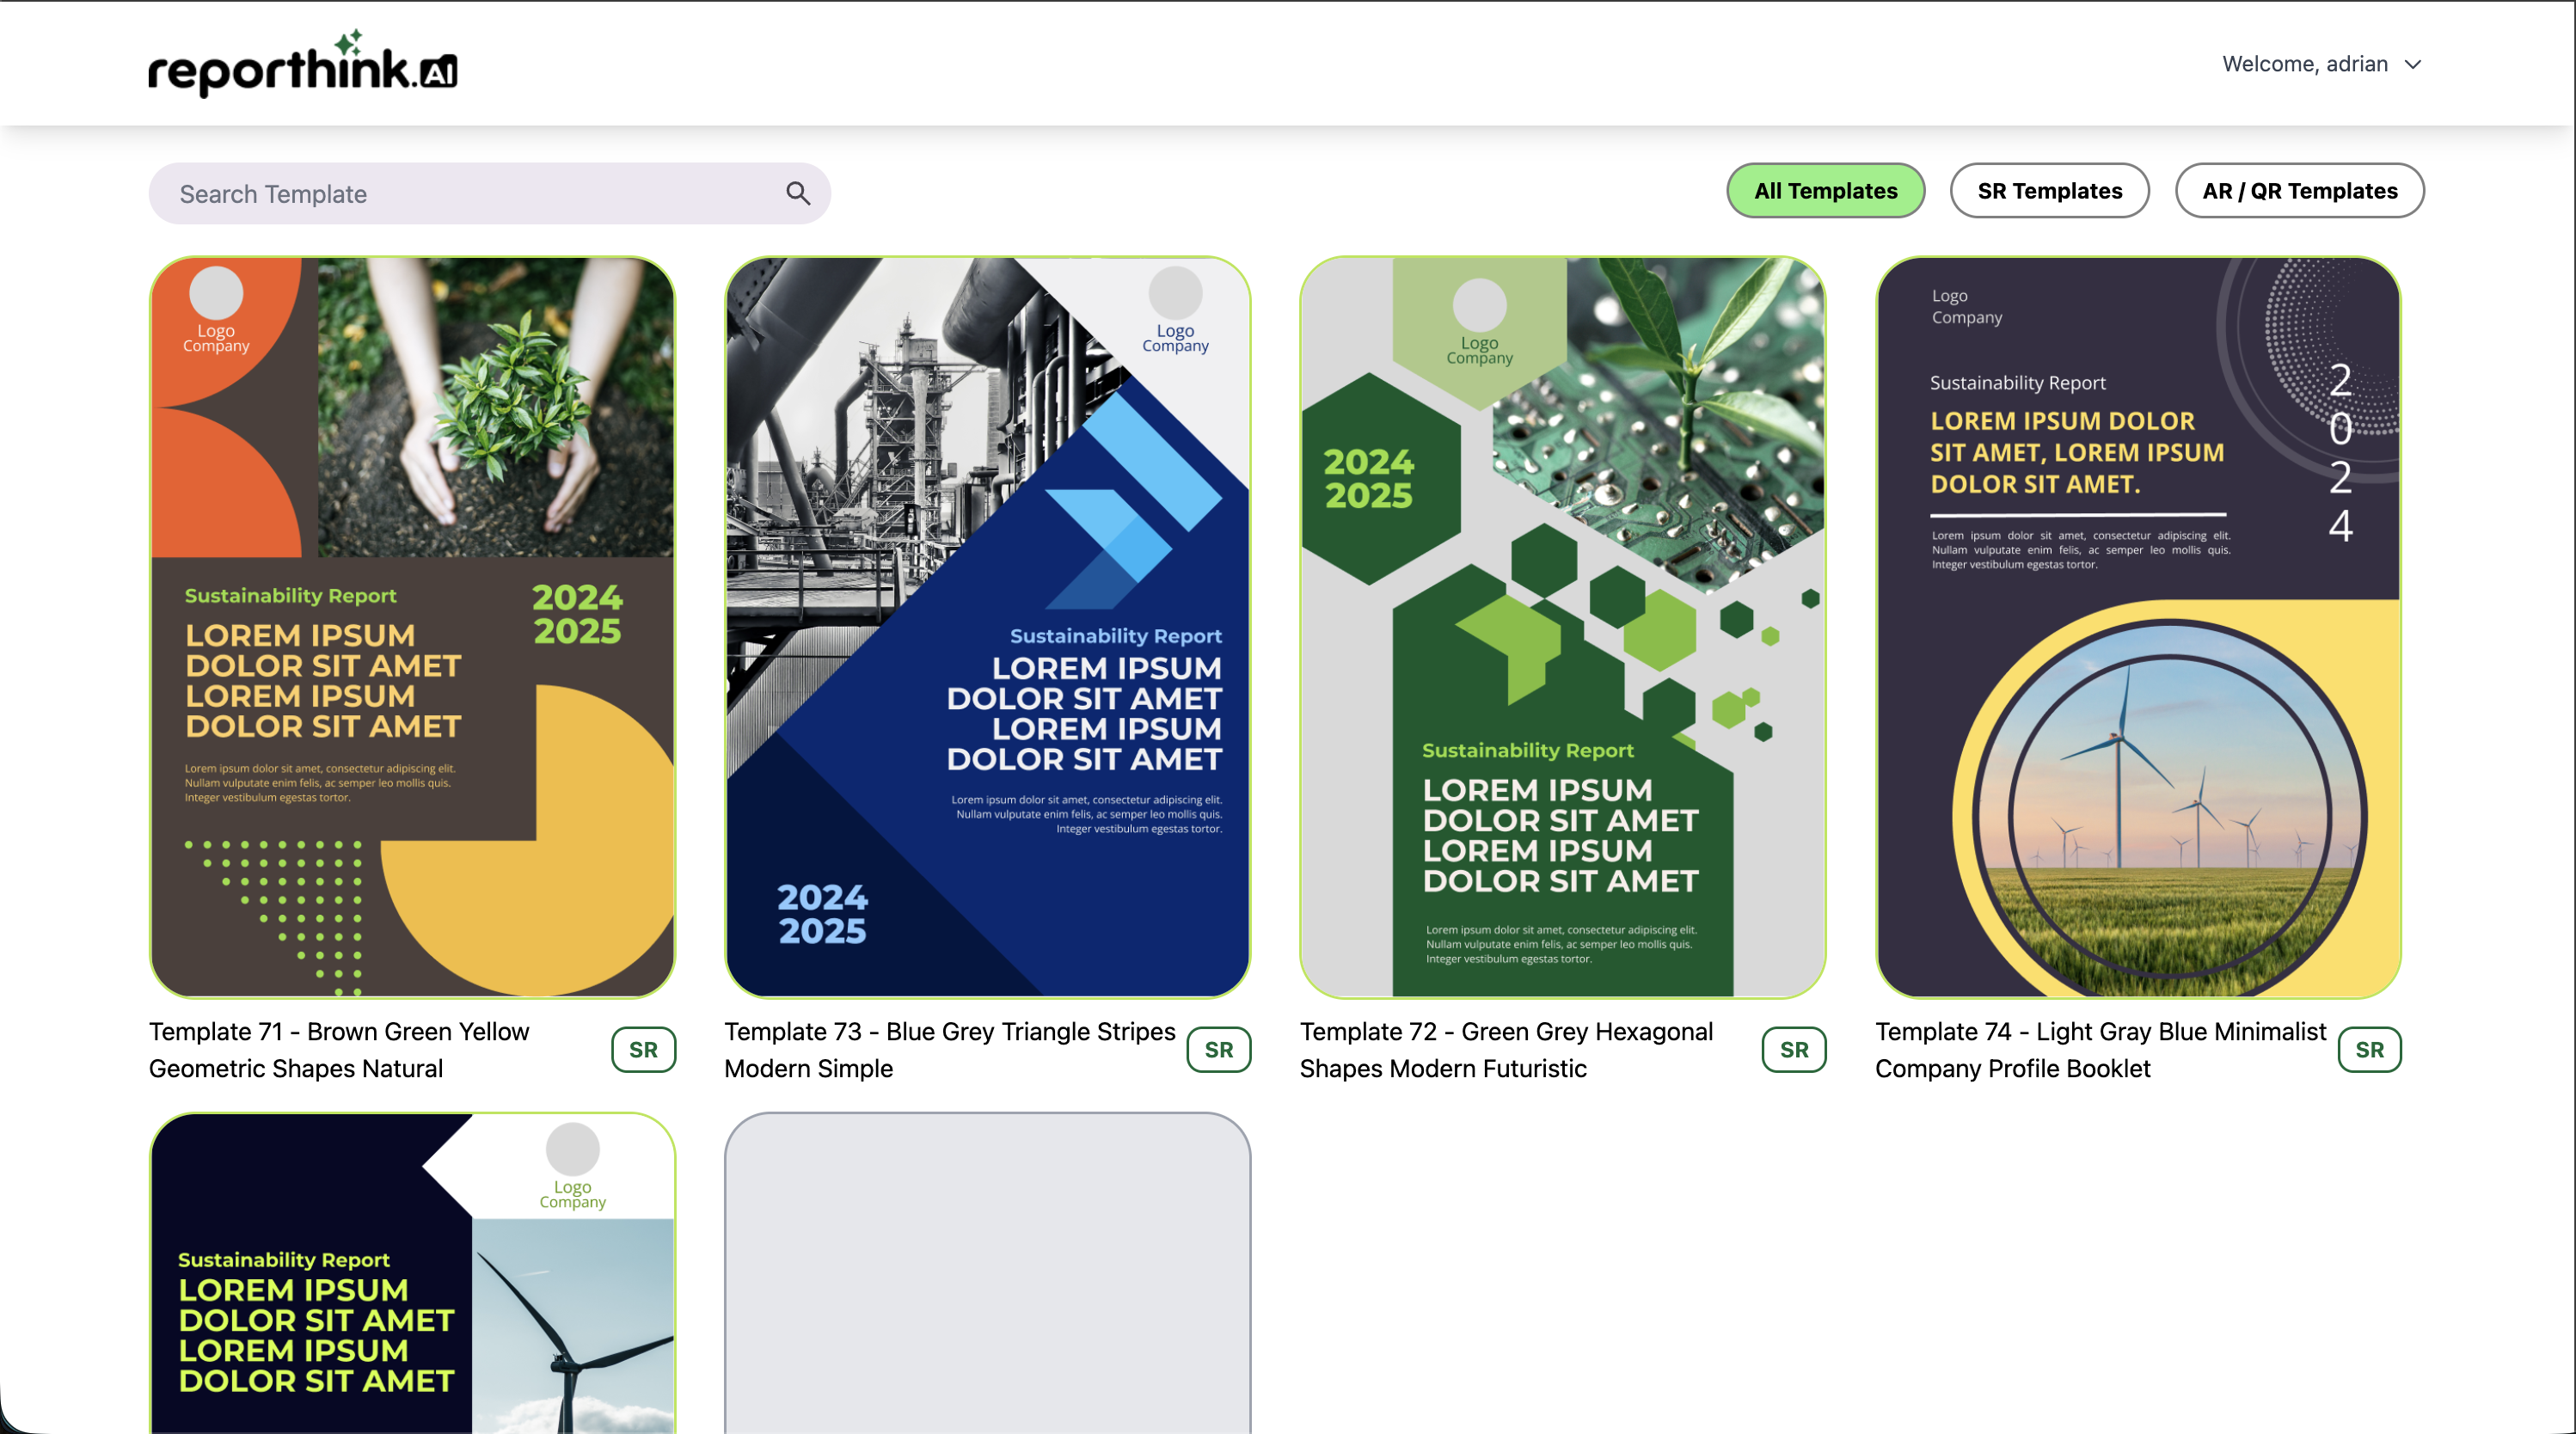Screen dimensions: 2576x1434
Task: Enable the All Templates filter
Action: 1825,190
